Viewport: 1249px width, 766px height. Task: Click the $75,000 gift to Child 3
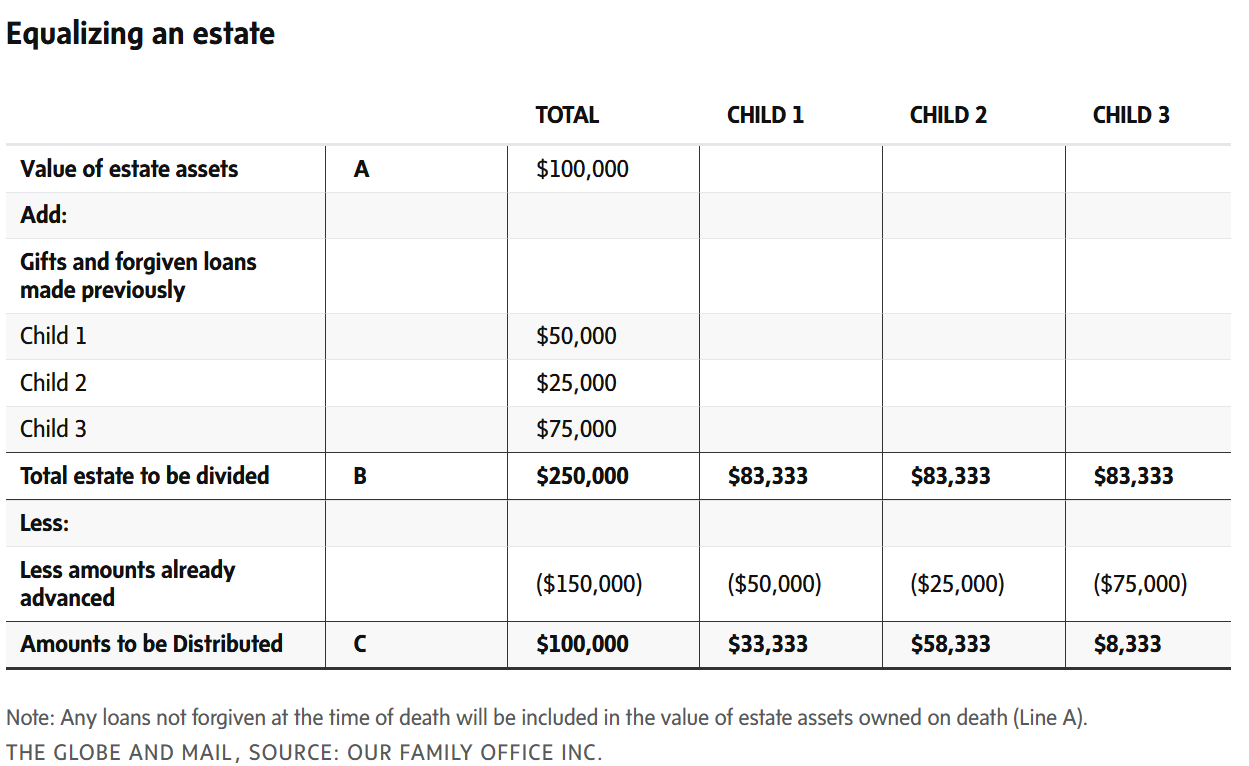coord(576,429)
